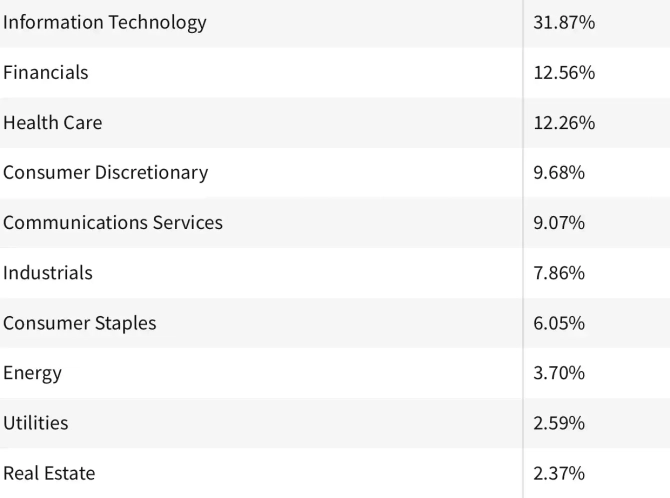Click the Information Technology sector name
Image resolution: width=670 pixels, height=498 pixels.
click(x=105, y=22)
